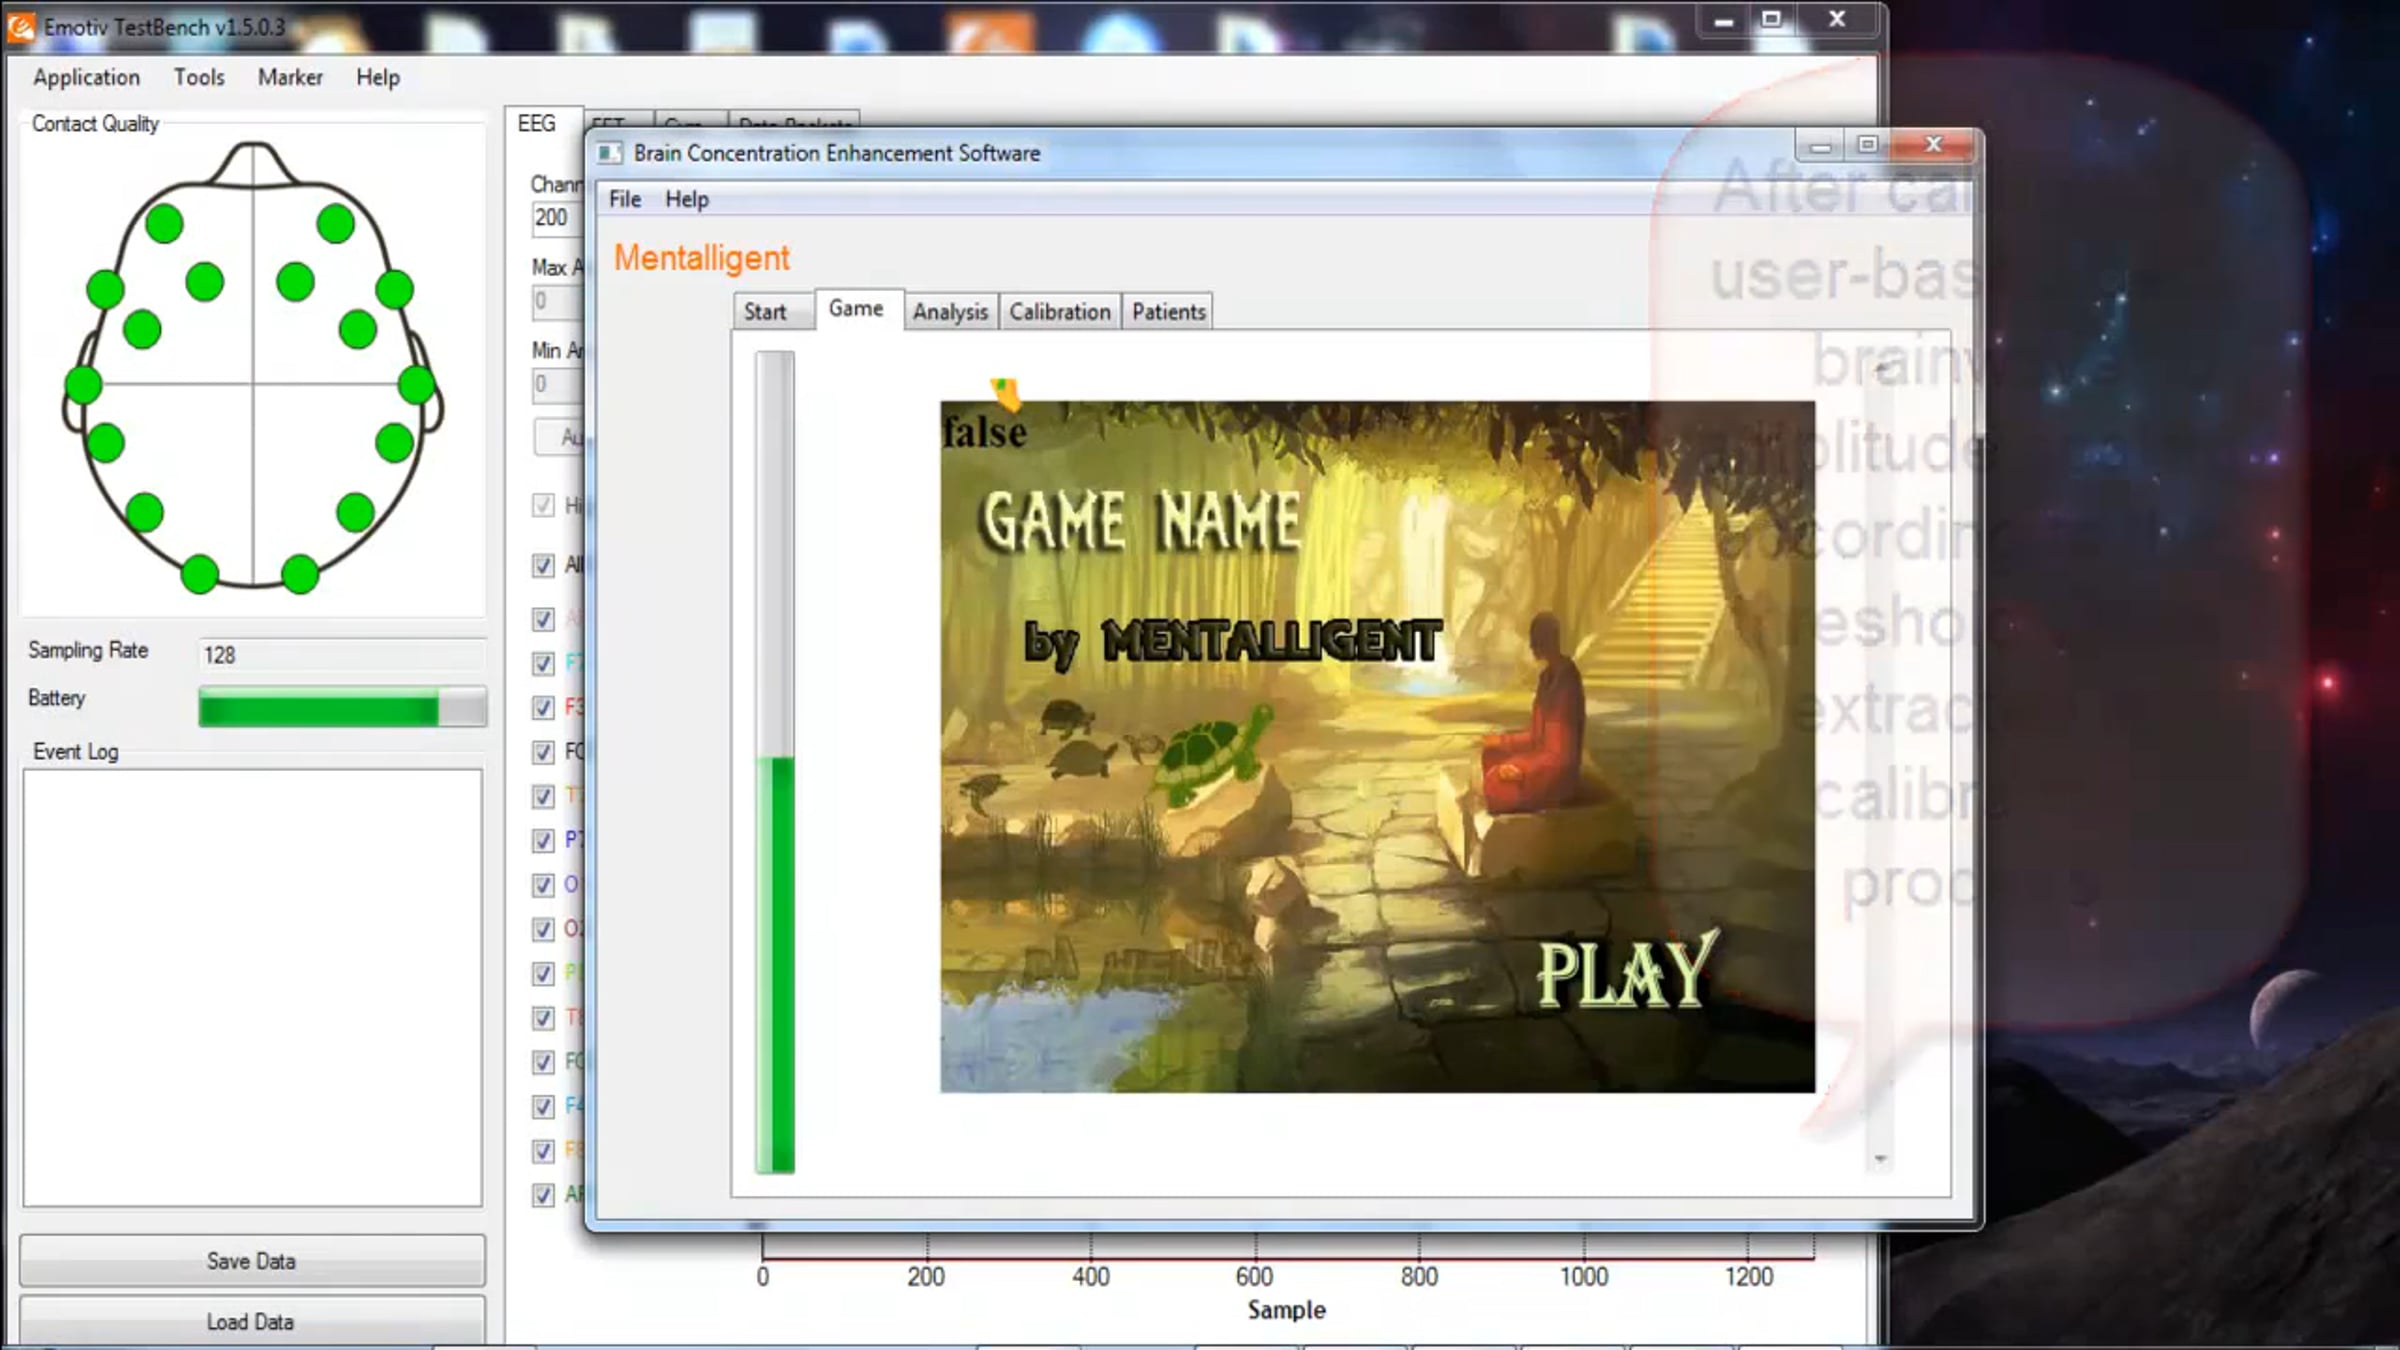Open the Patients tab
The image size is (2400, 1350).
1168,312
